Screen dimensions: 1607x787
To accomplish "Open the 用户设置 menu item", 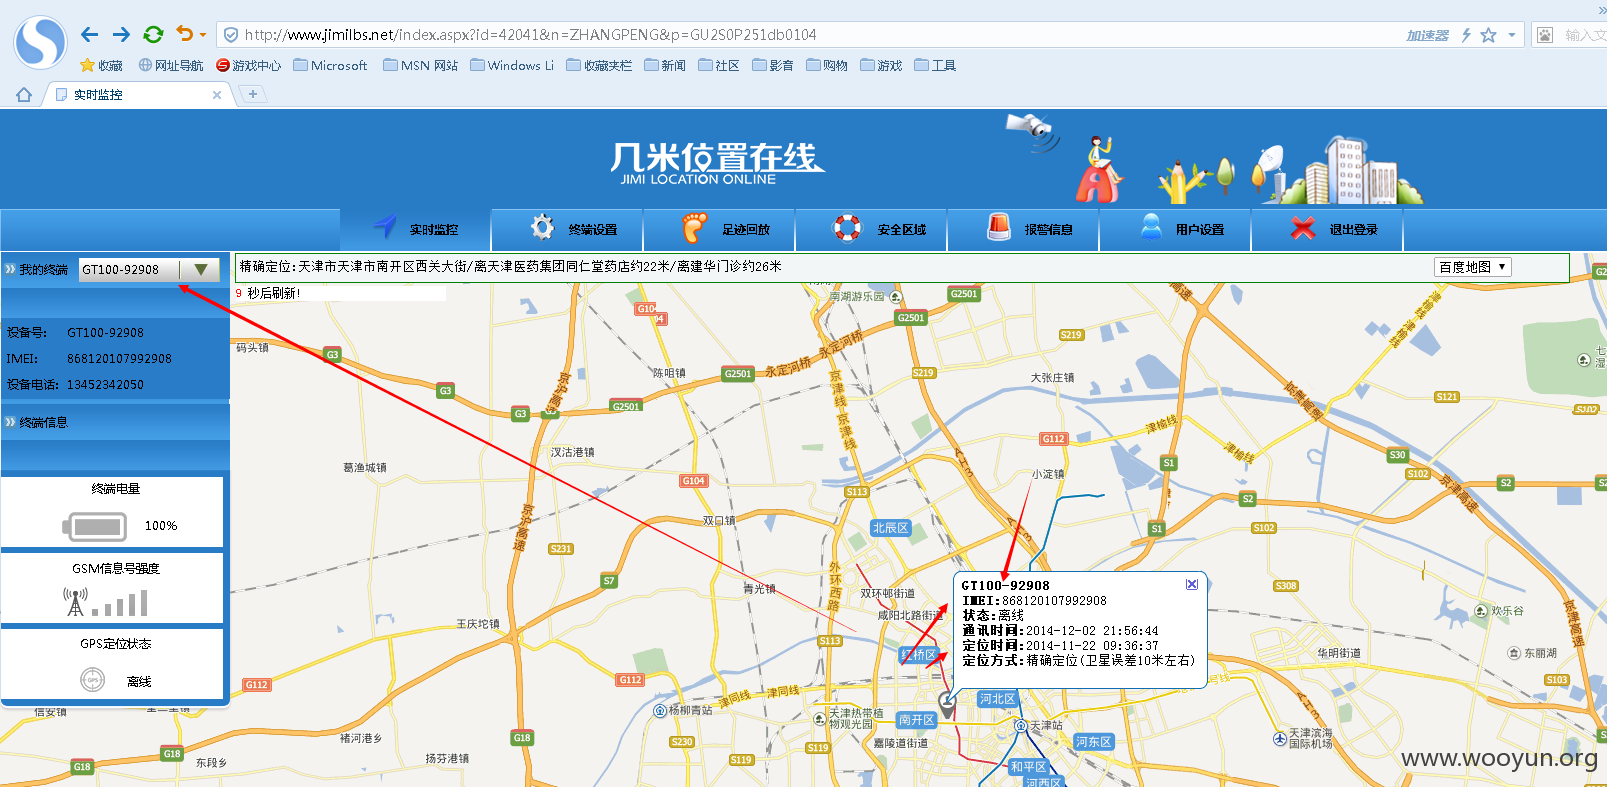I will pyautogui.click(x=1176, y=229).
